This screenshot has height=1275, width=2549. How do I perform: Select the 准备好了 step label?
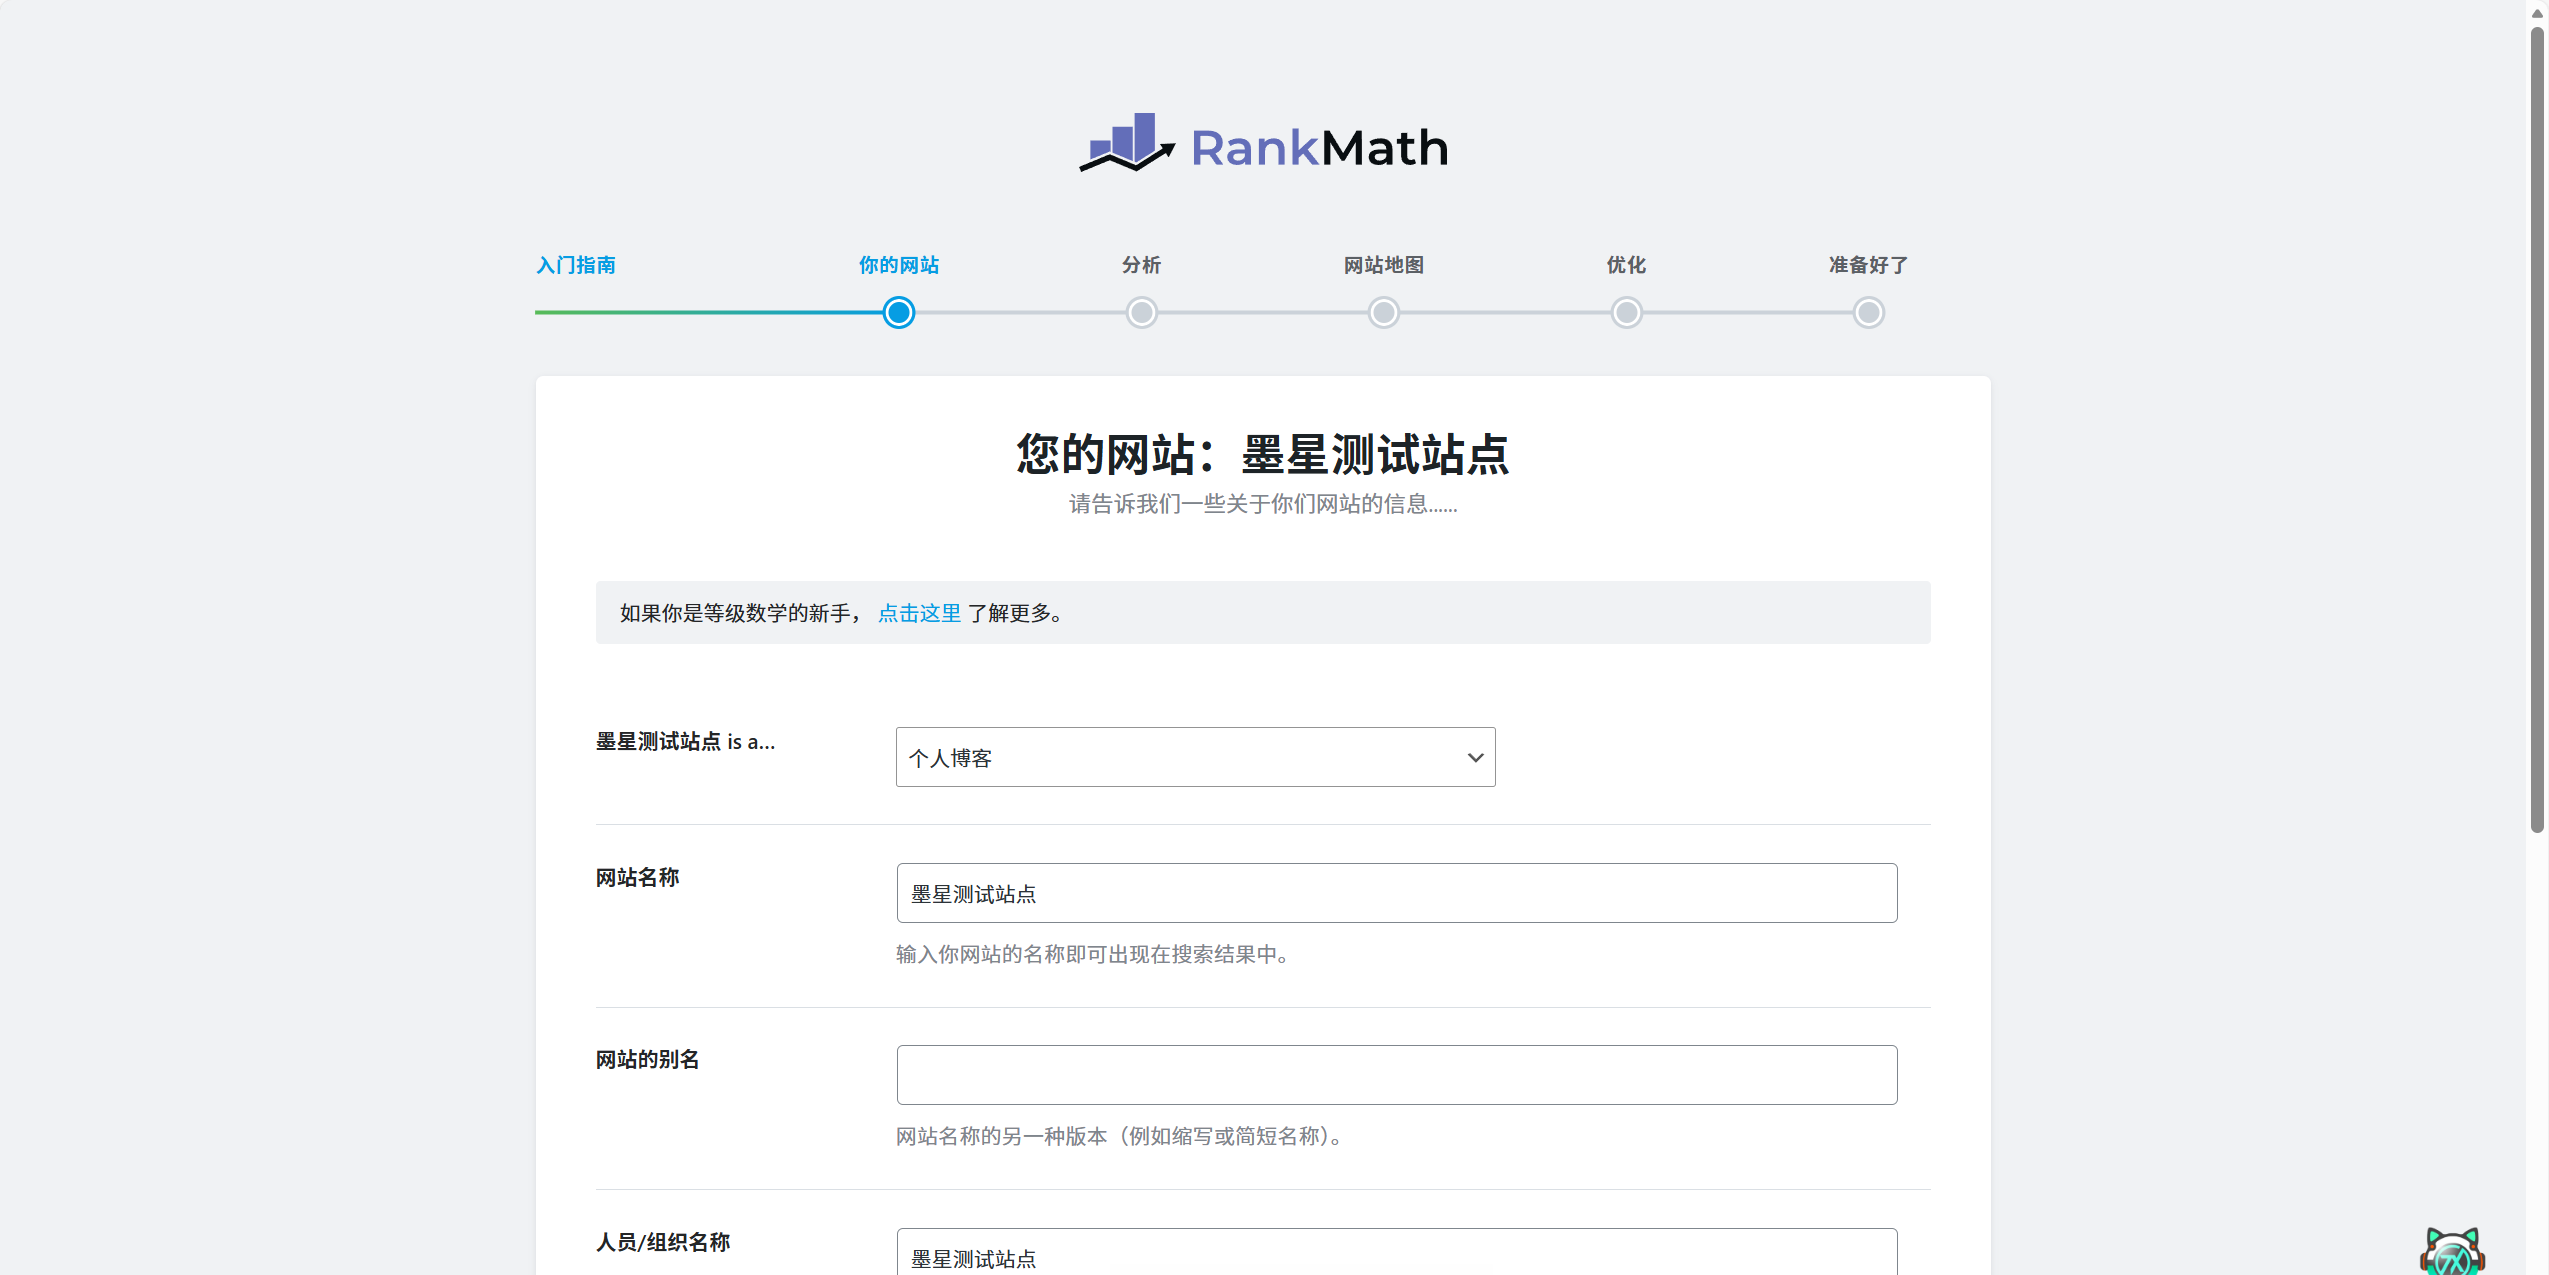tap(1866, 264)
